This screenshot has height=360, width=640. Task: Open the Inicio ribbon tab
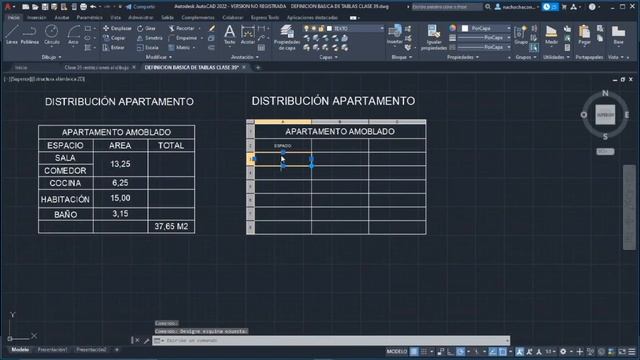tap(13, 18)
